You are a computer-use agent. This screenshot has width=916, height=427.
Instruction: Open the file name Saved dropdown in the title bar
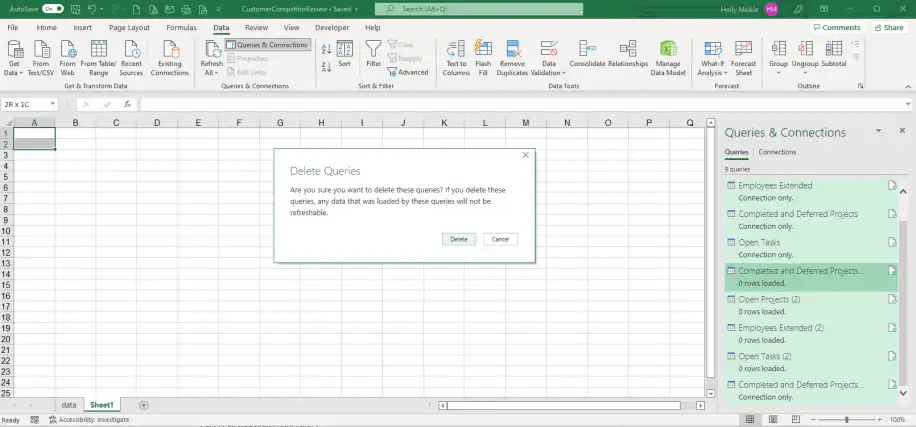click(356, 9)
